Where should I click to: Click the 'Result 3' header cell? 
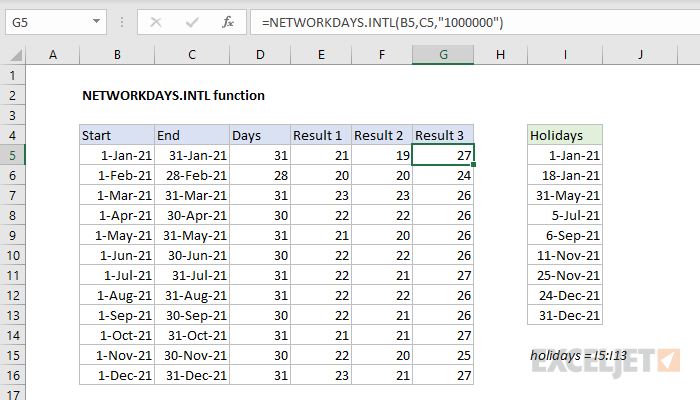point(443,135)
